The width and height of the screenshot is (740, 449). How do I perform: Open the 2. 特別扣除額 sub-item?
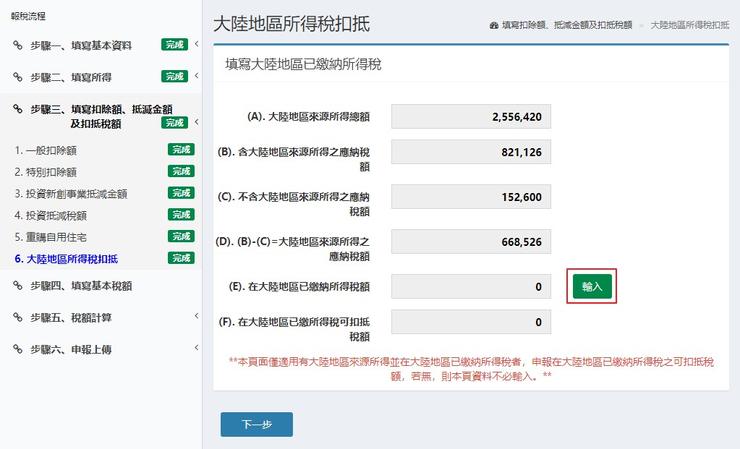coord(45,171)
